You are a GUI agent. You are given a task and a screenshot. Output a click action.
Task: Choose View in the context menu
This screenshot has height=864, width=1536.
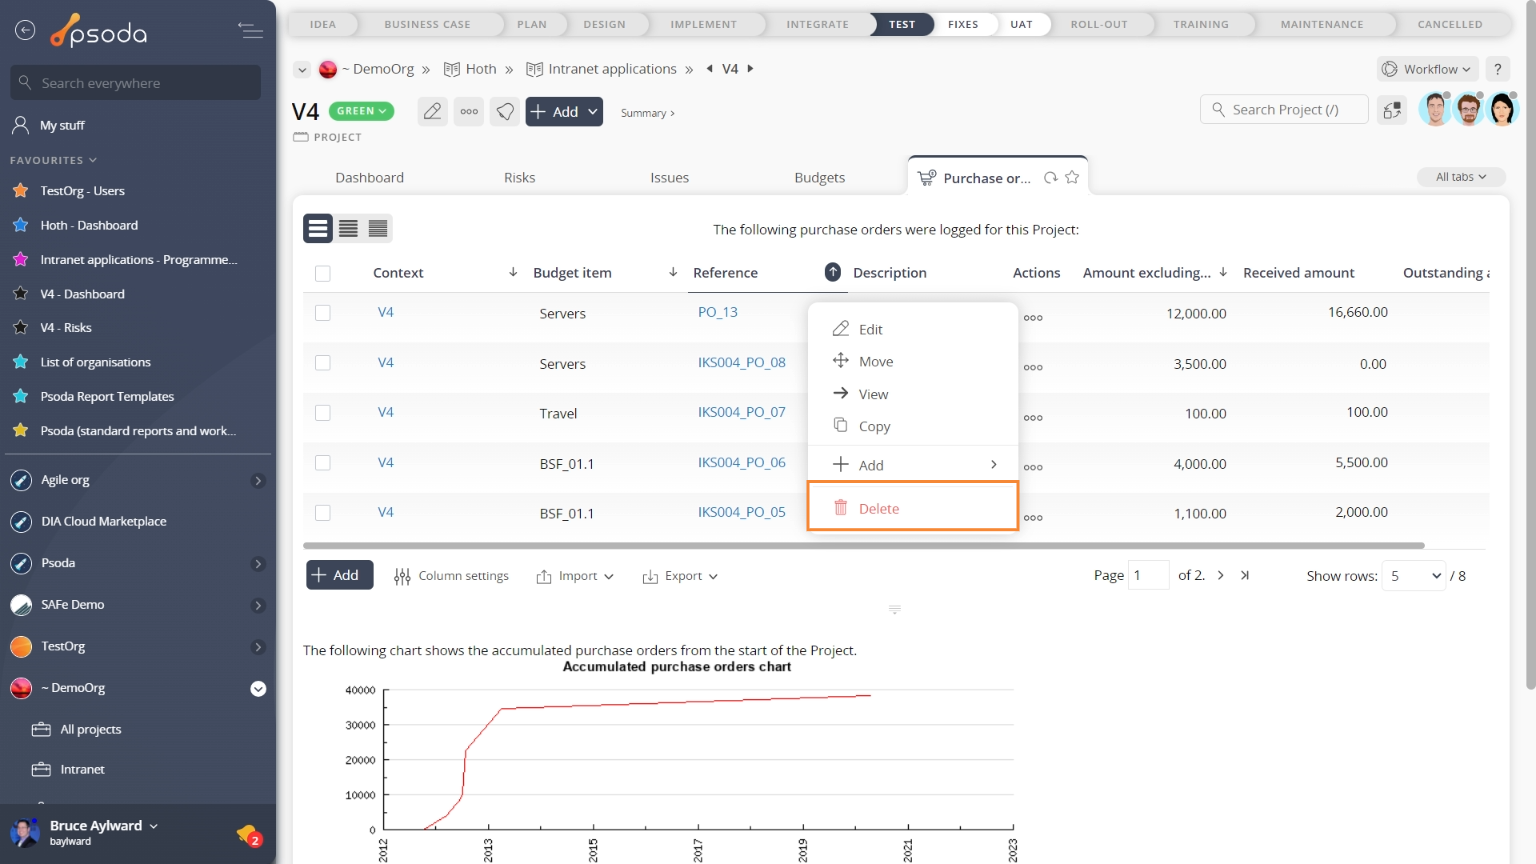(913, 394)
